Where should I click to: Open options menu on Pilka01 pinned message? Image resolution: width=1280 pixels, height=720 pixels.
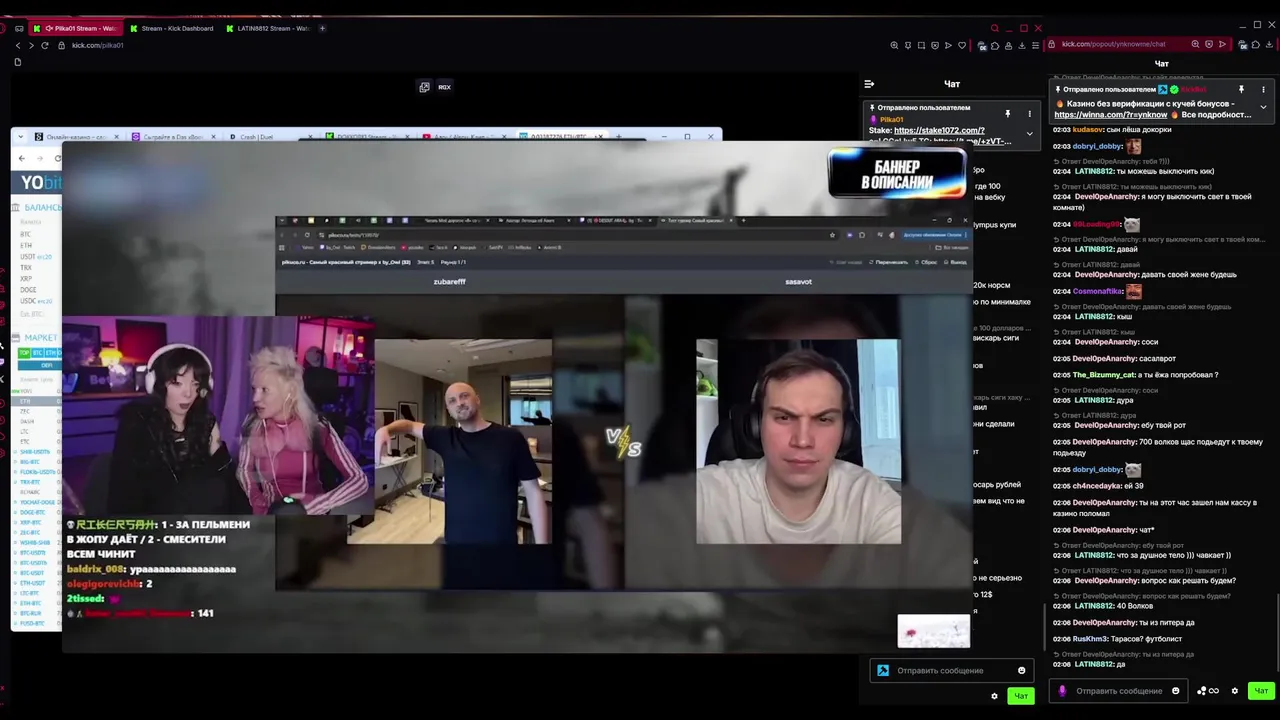tap(1029, 114)
